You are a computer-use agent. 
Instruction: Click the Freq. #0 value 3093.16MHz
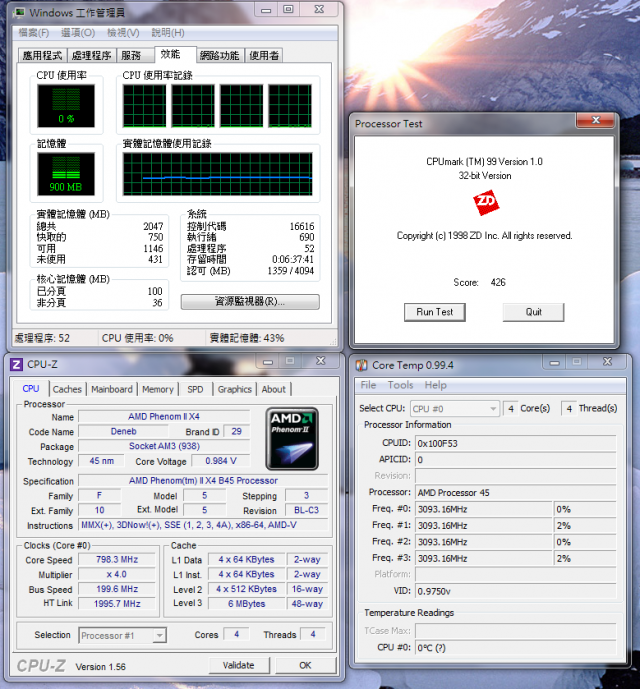coord(483,509)
